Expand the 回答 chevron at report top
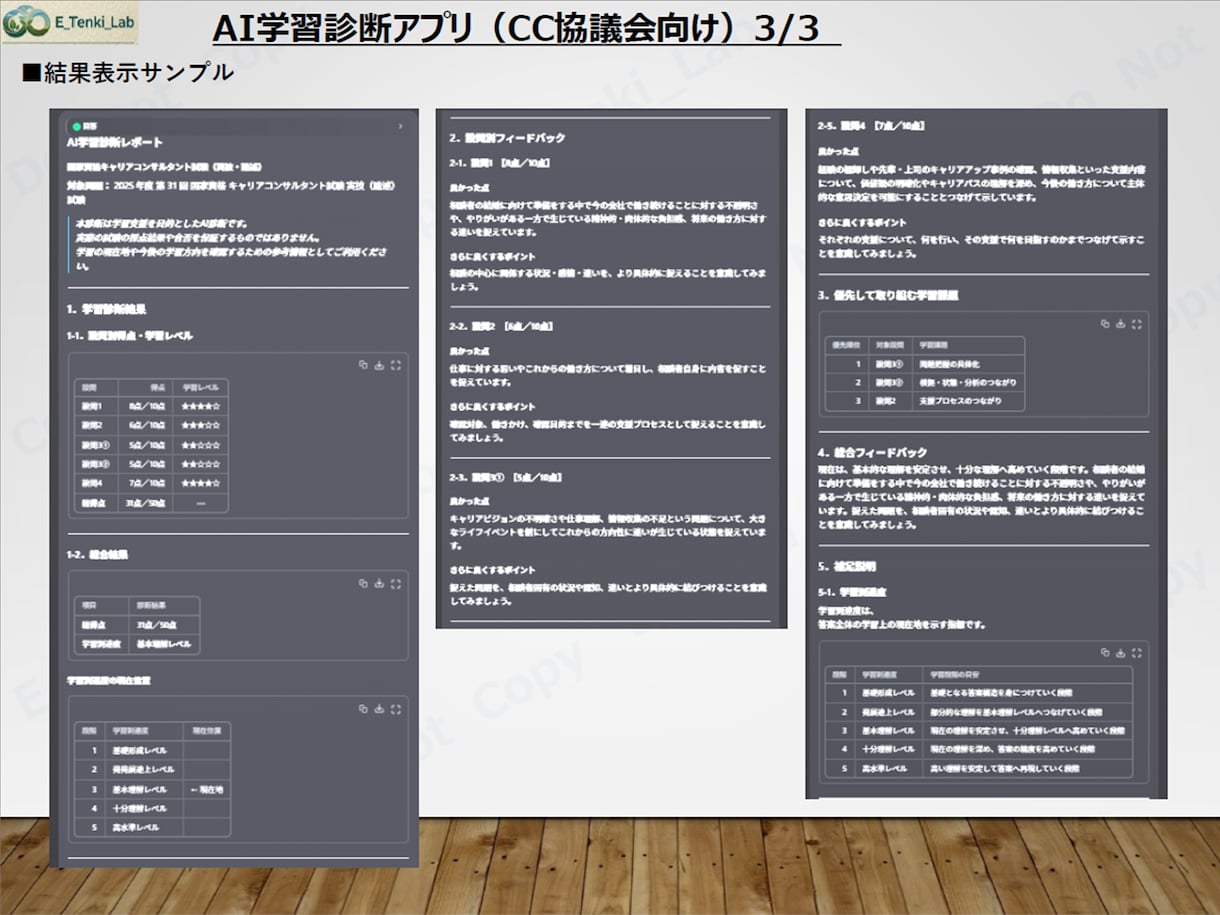Image resolution: width=1220 pixels, height=915 pixels. pyautogui.click(x=400, y=126)
